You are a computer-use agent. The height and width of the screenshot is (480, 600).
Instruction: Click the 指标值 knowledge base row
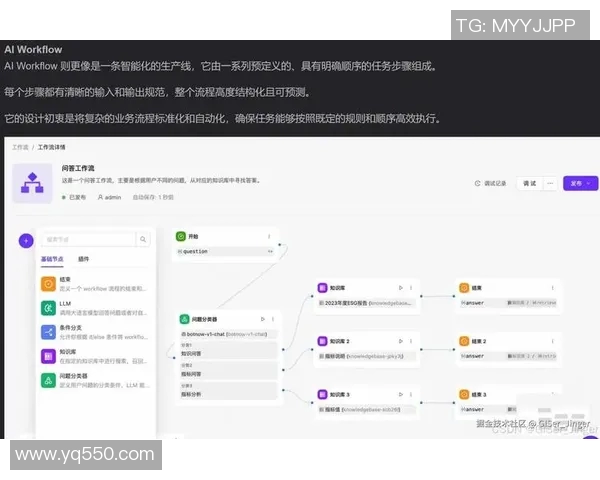click(367, 409)
